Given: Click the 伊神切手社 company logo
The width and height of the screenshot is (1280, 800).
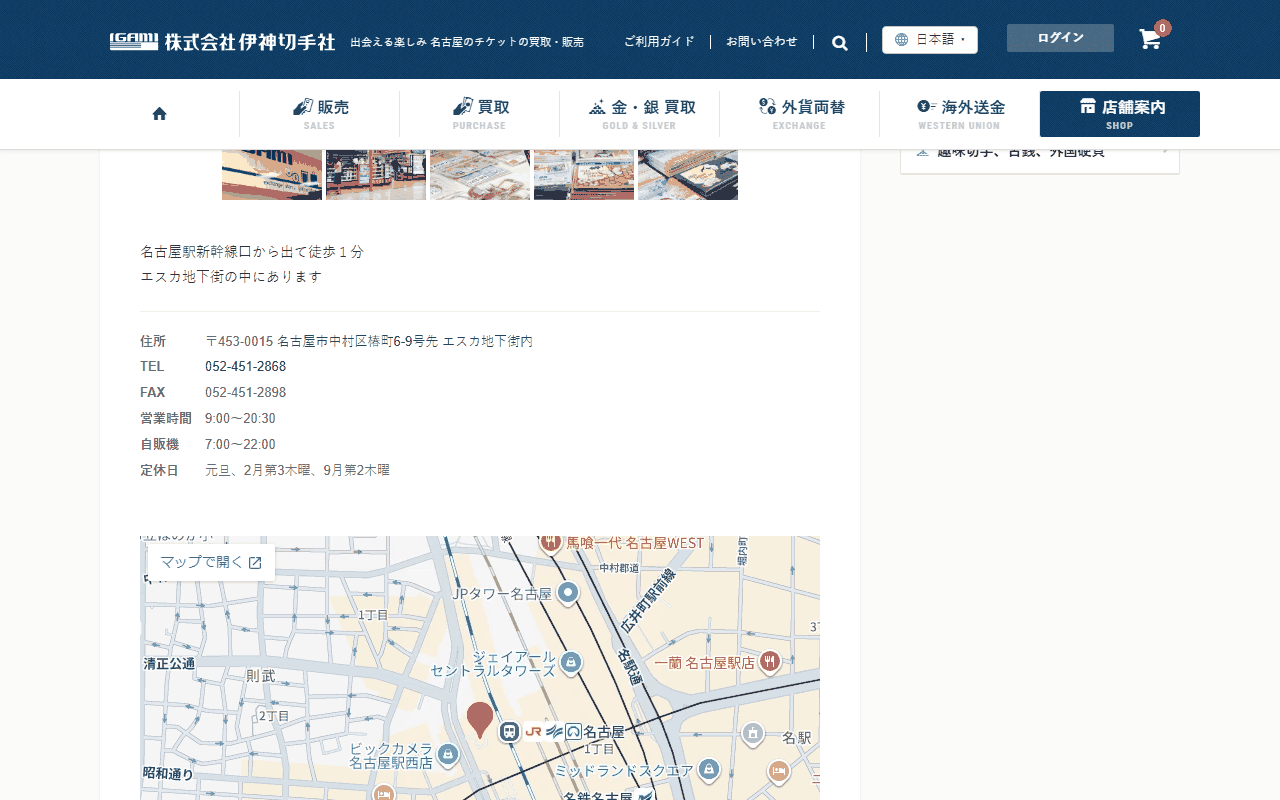Looking at the screenshot, I should pos(222,41).
